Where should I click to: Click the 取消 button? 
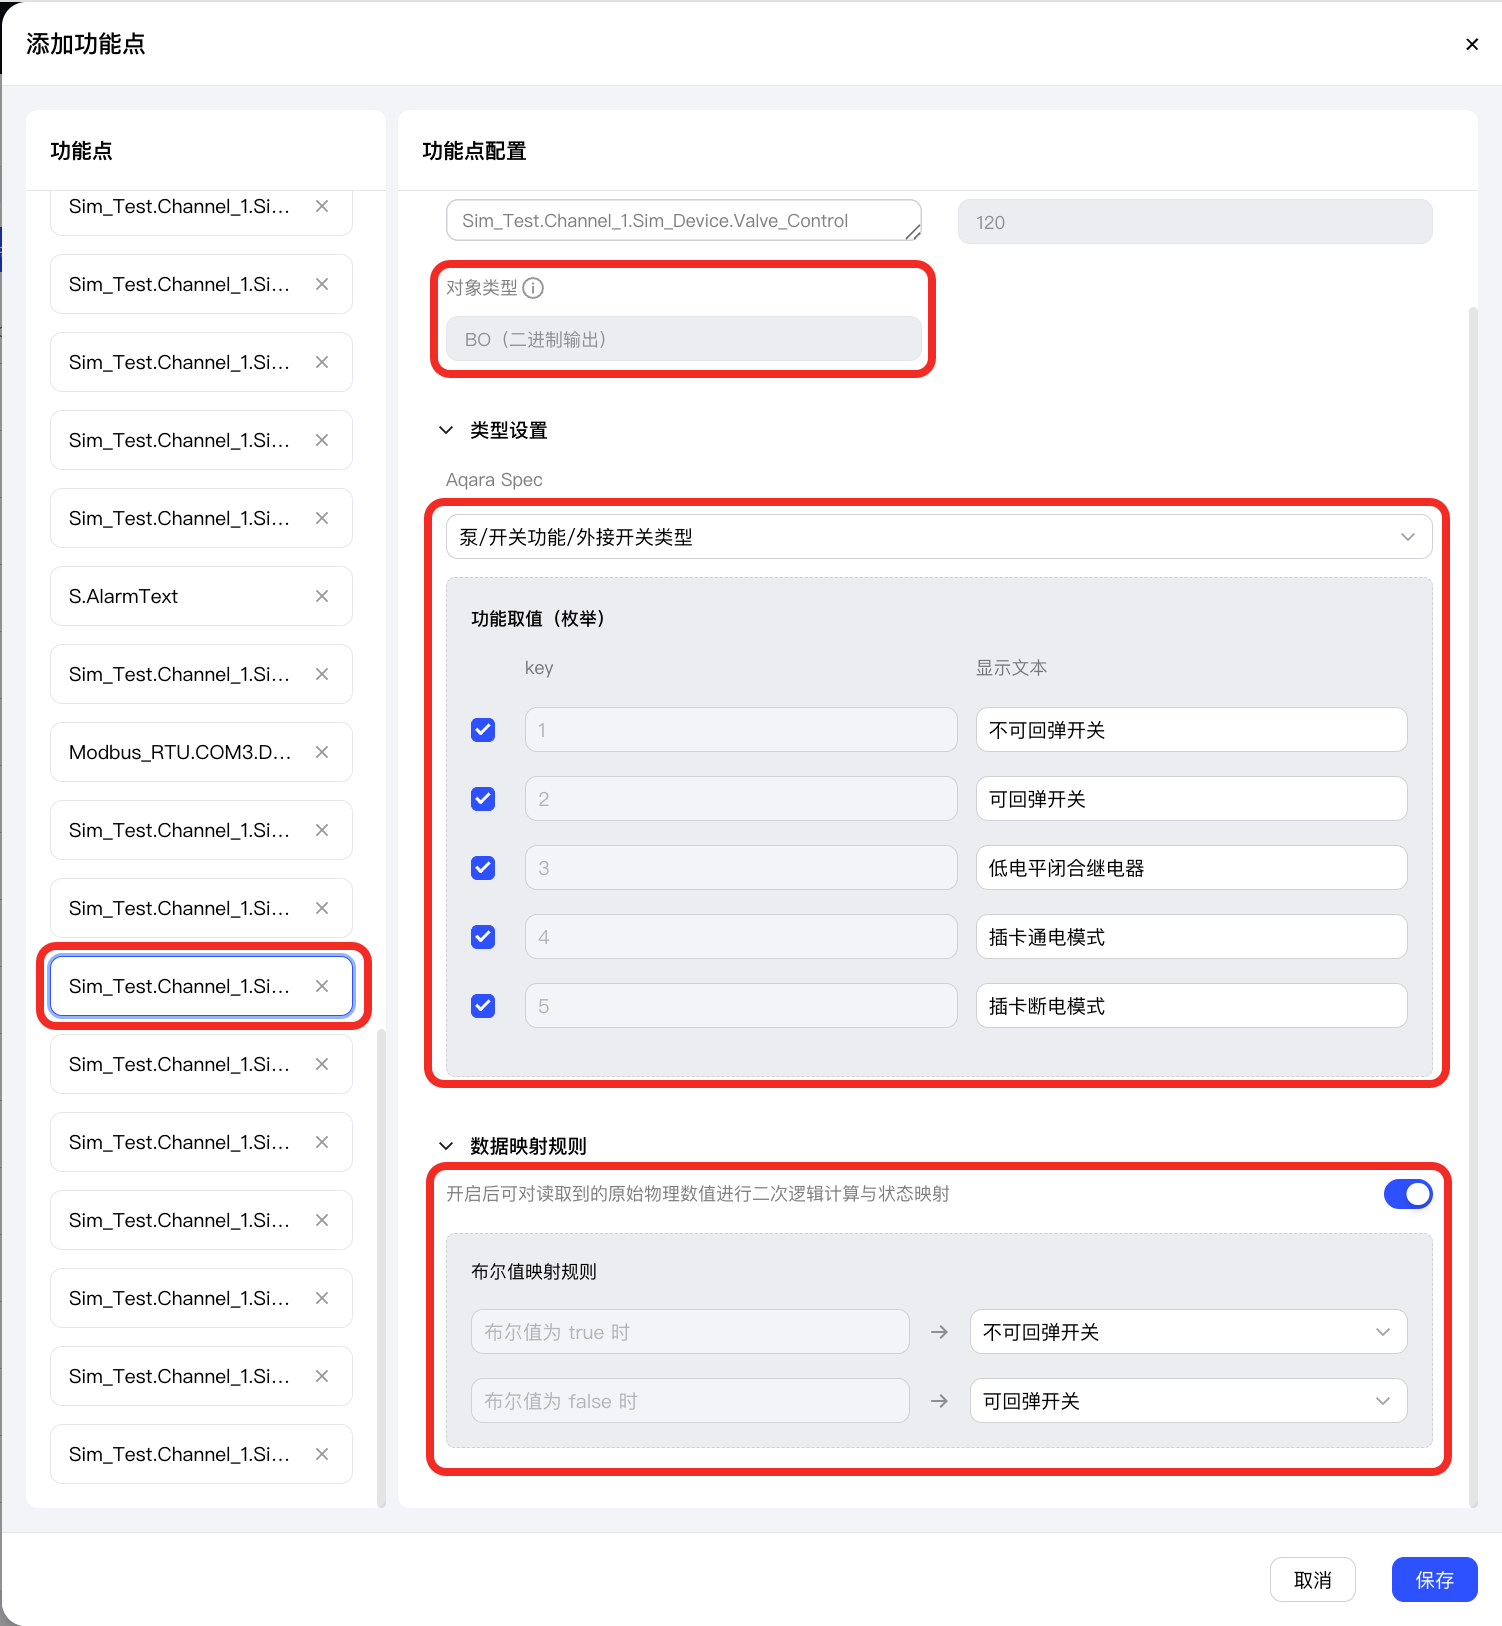pyautogui.click(x=1312, y=1580)
